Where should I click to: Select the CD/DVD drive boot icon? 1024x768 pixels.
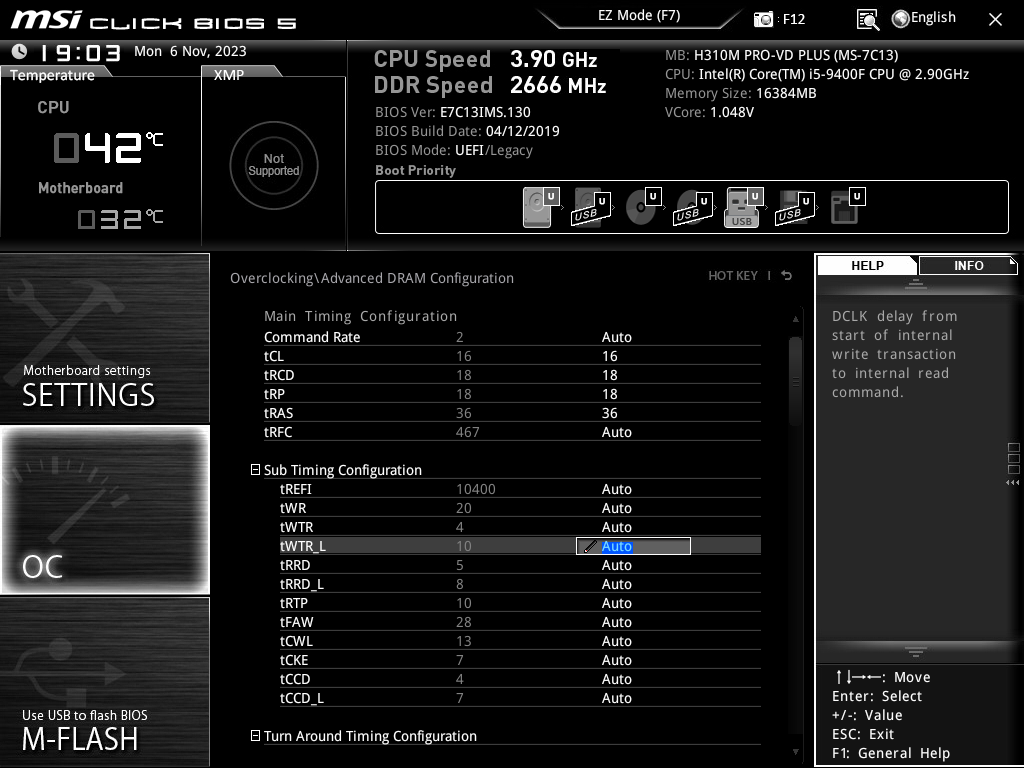click(643, 206)
